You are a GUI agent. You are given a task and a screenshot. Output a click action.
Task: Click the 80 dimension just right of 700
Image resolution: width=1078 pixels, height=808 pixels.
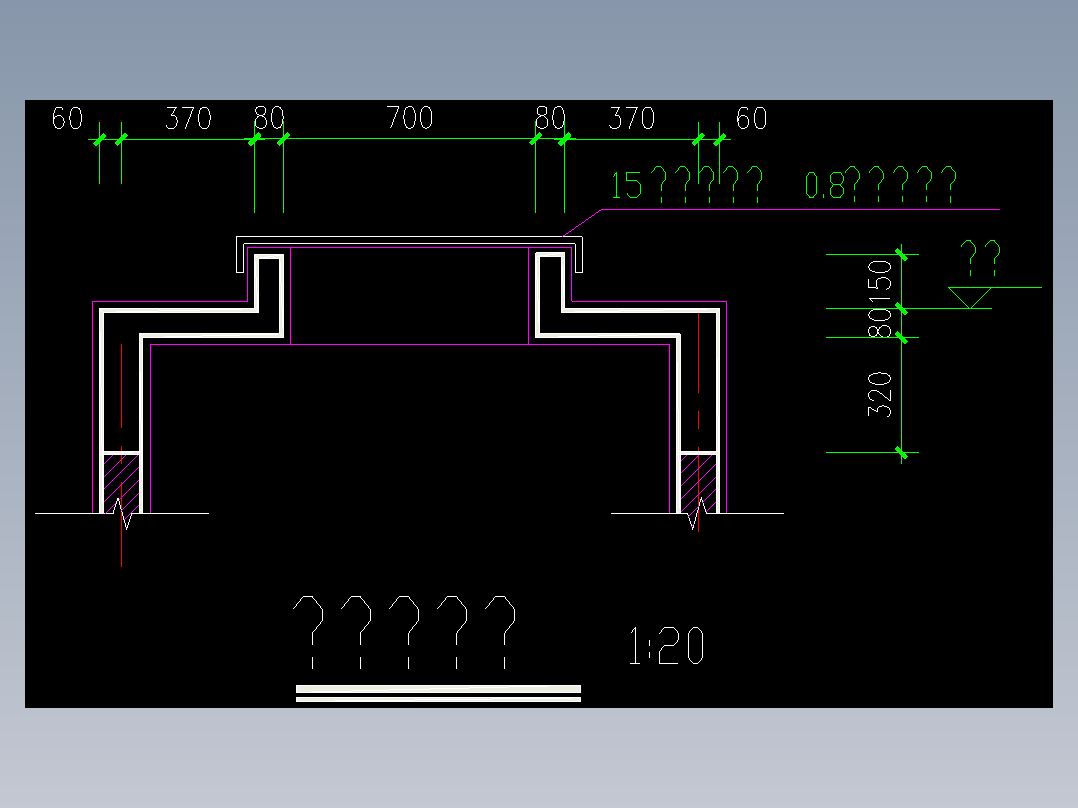550,118
